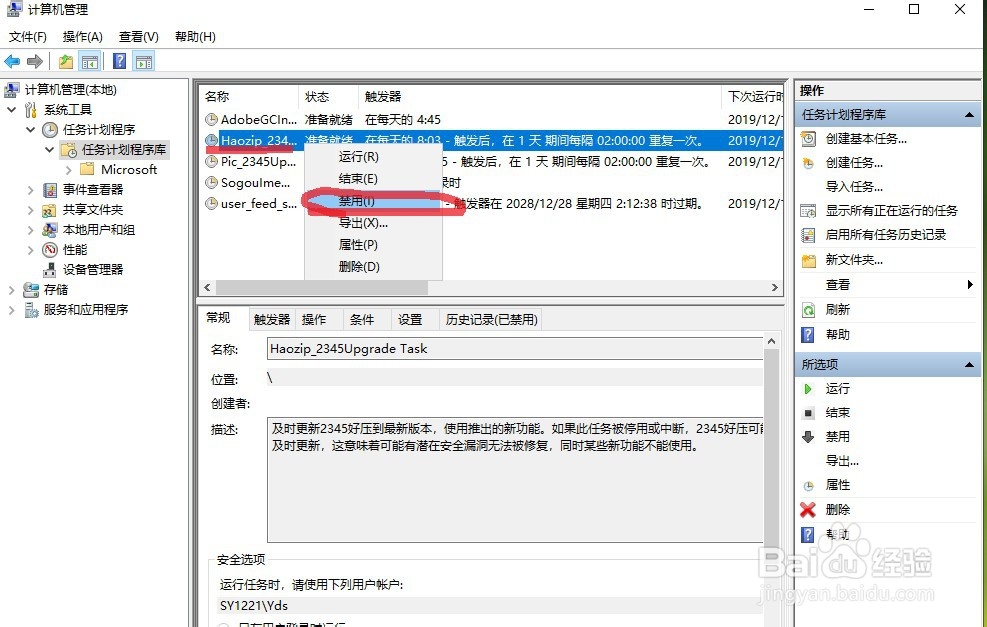Click the black 结束 stop icon
Image resolution: width=987 pixels, height=627 pixels.
808,413
